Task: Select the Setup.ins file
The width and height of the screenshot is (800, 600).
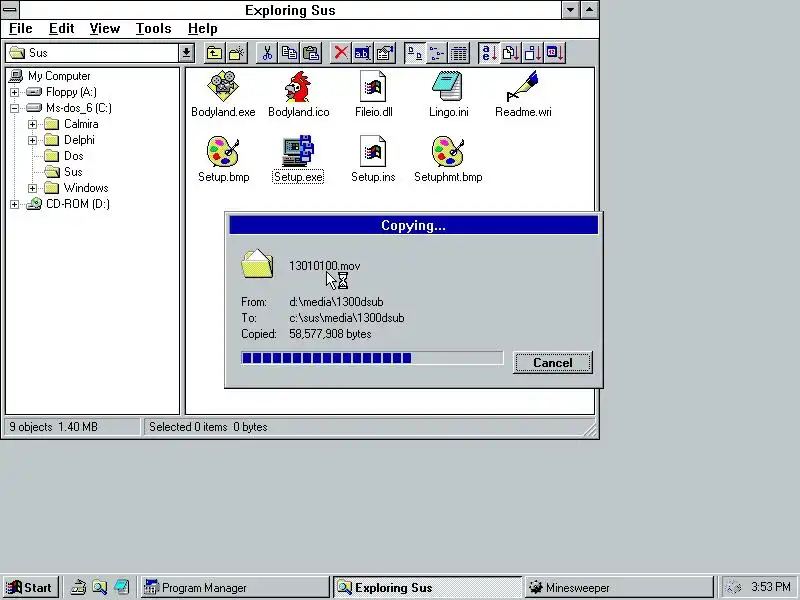Action: [373, 160]
